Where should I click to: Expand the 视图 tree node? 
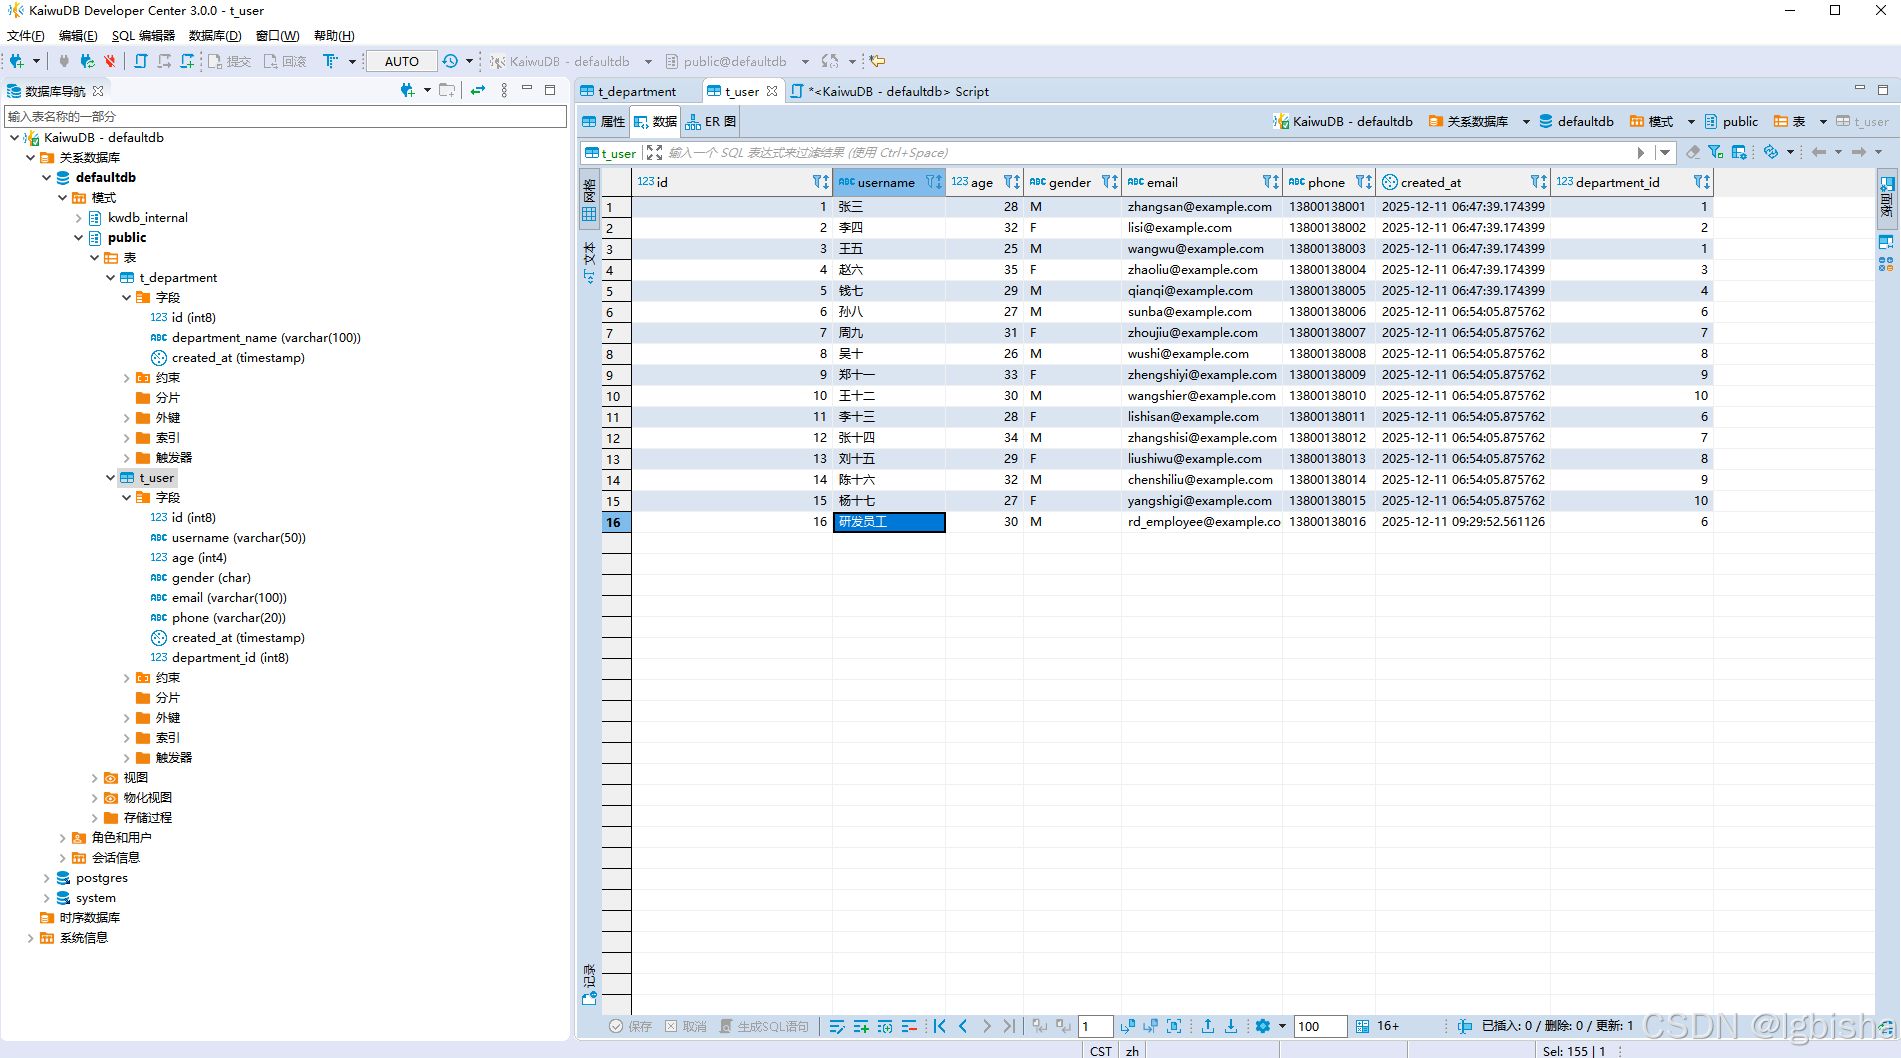[95, 777]
